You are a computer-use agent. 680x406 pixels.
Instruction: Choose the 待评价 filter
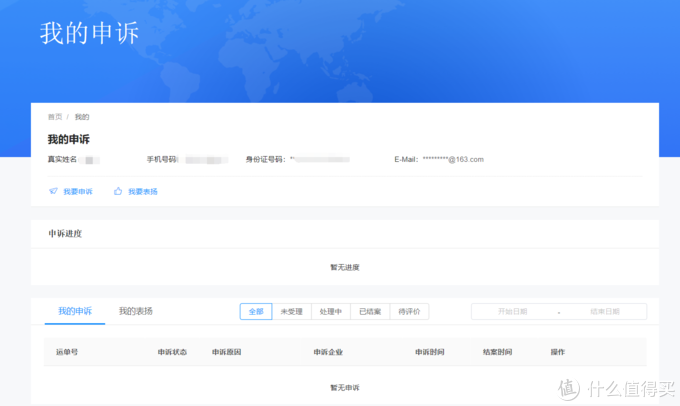tap(410, 311)
